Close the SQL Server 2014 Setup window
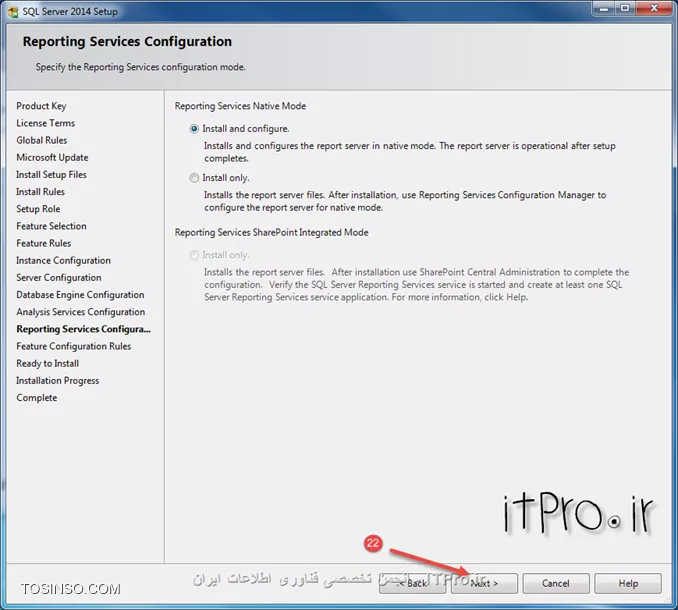 point(654,9)
